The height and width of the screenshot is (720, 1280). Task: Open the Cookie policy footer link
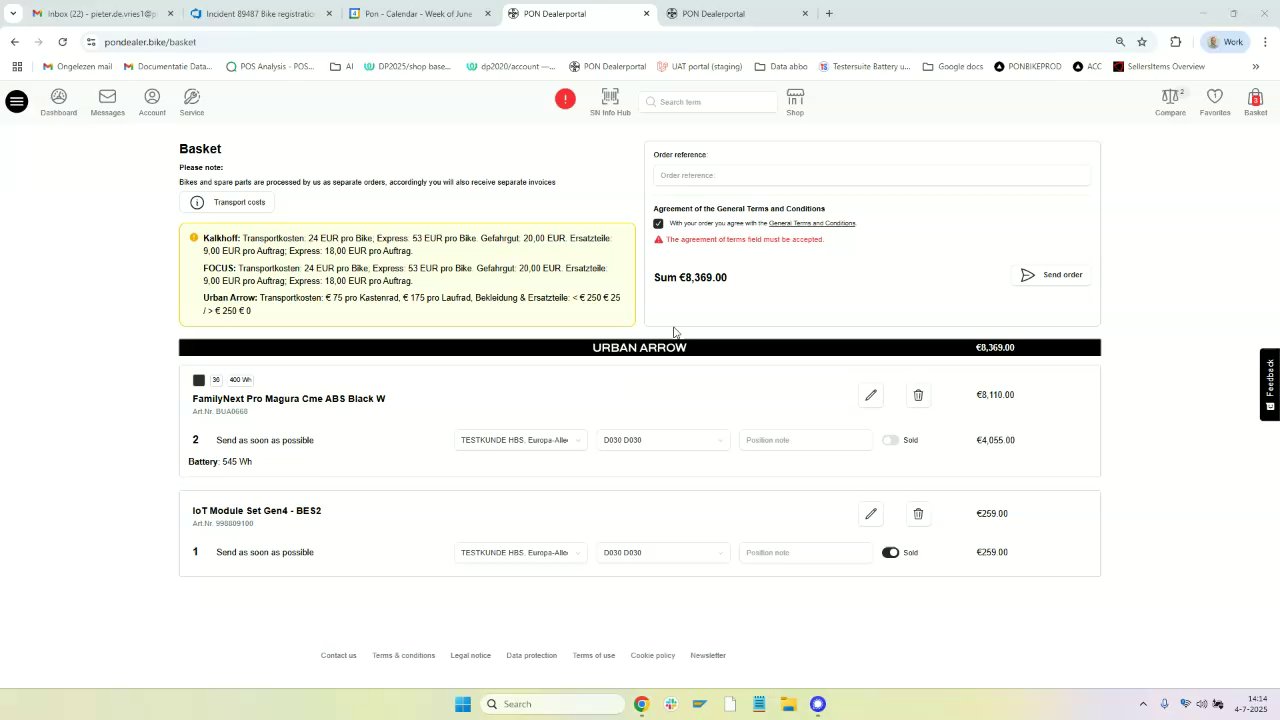(652, 656)
